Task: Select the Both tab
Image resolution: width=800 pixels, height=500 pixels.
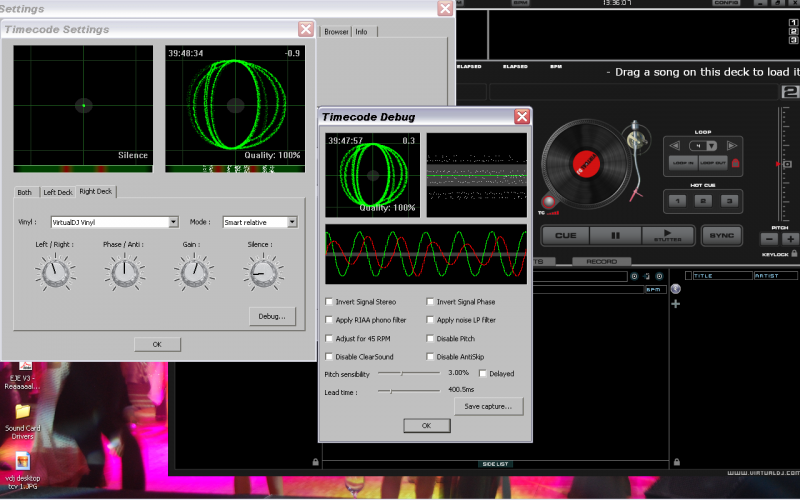Action: (25, 191)
